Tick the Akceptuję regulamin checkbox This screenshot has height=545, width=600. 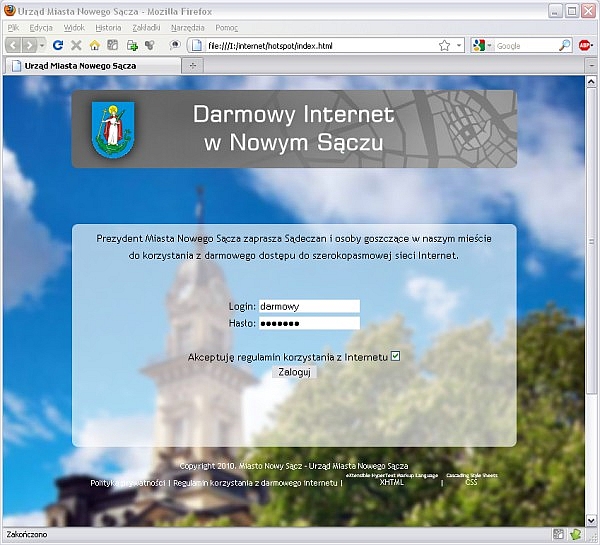point(395,356)
